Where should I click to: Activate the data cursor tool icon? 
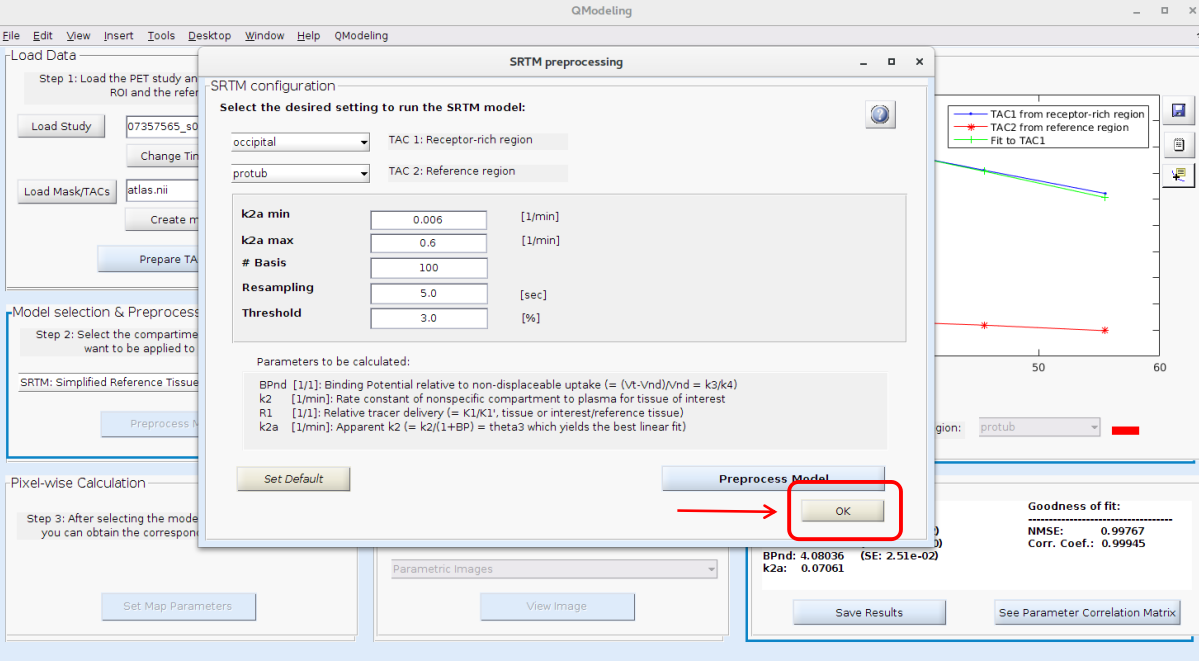(1178, 175)
